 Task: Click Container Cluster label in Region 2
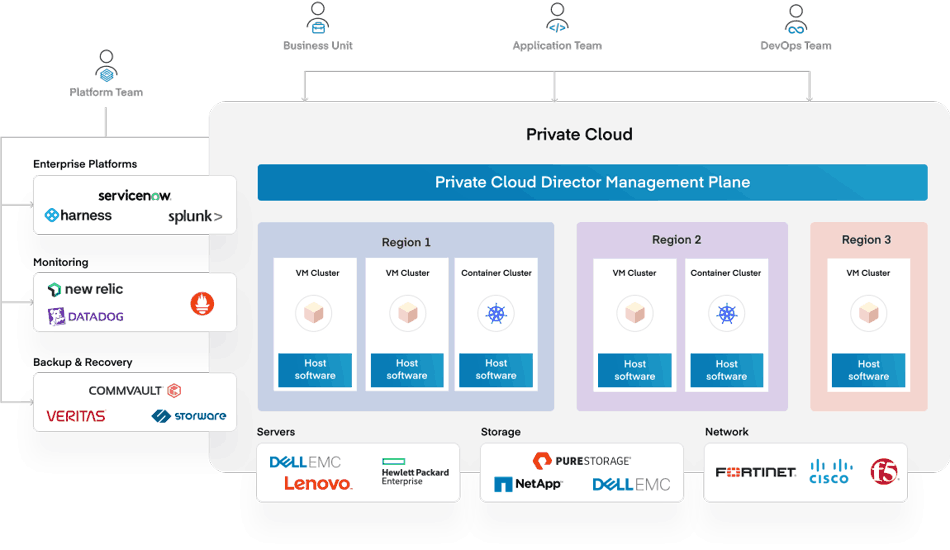(725, 273)
